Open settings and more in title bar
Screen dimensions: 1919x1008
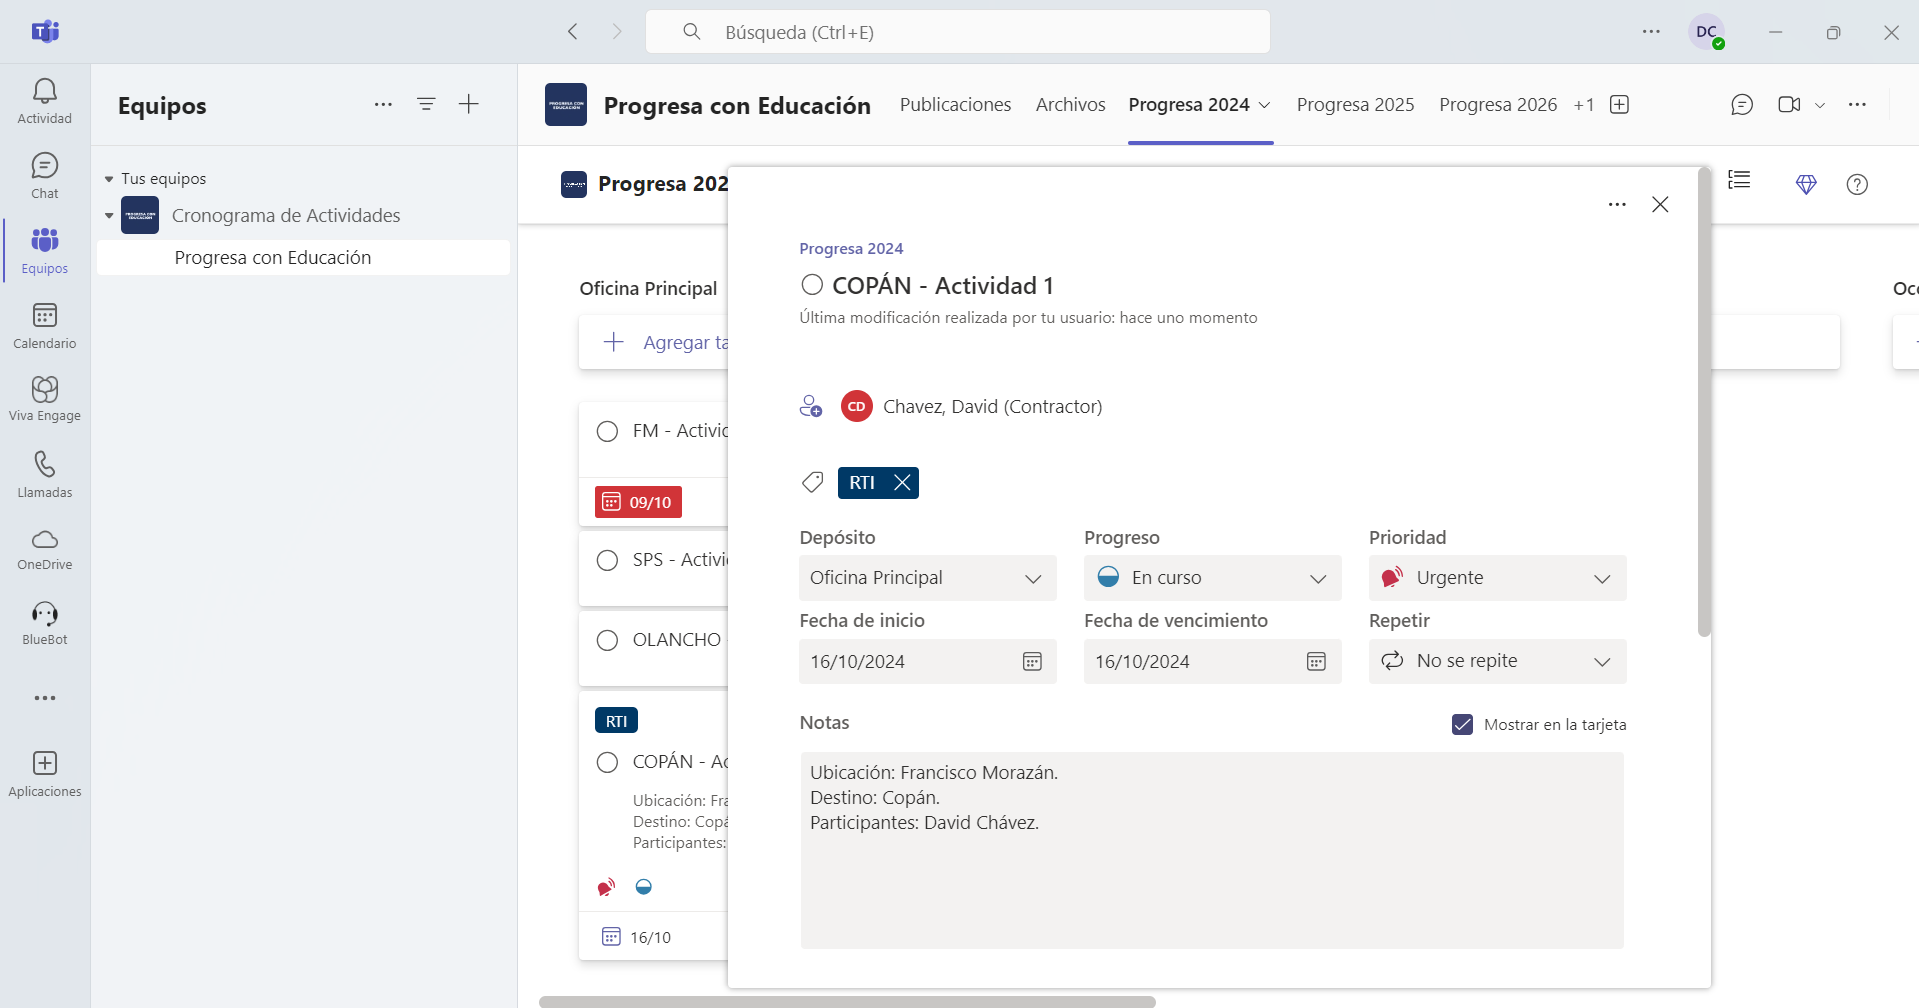click(x=1651, y=32)
